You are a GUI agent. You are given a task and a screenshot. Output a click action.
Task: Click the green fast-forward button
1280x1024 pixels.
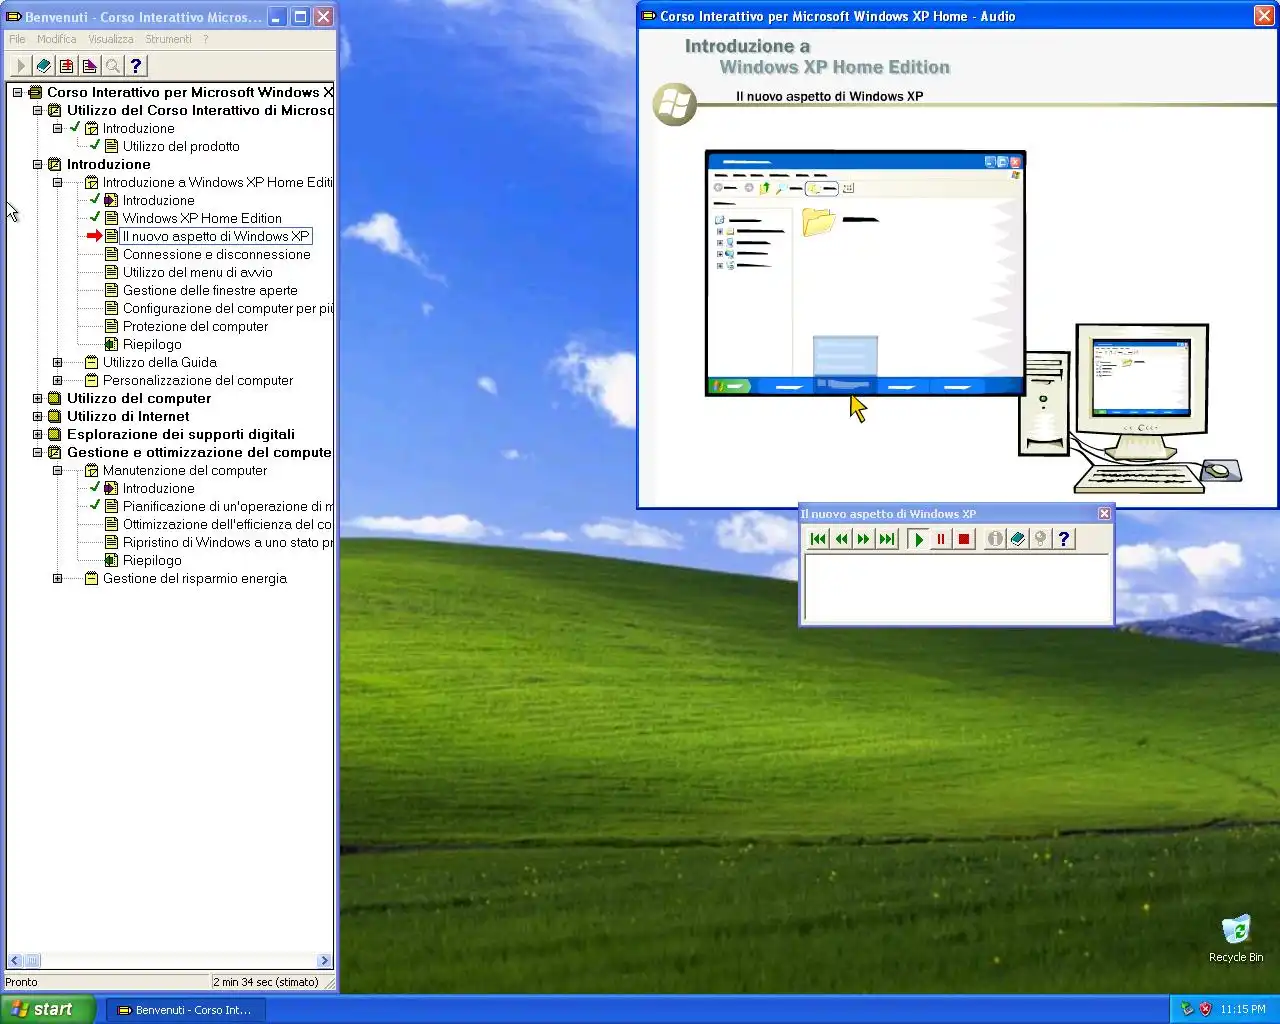864,539
